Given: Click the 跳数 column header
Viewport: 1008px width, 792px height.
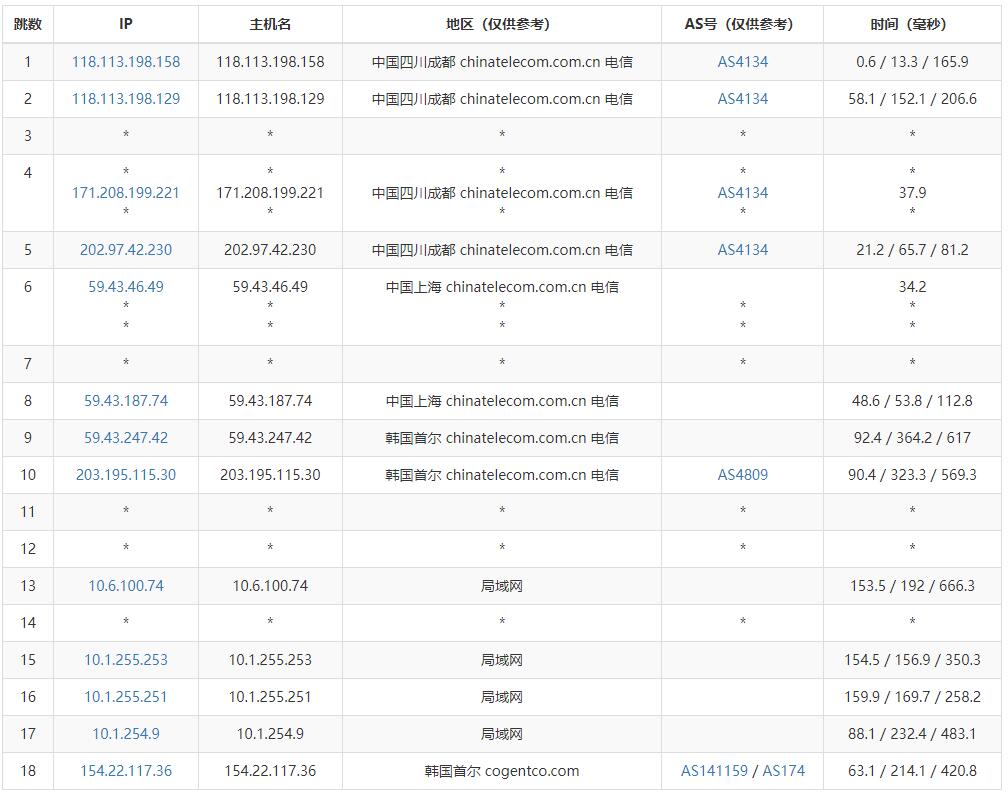Looking at the screenshot, I should coord(28,24).
